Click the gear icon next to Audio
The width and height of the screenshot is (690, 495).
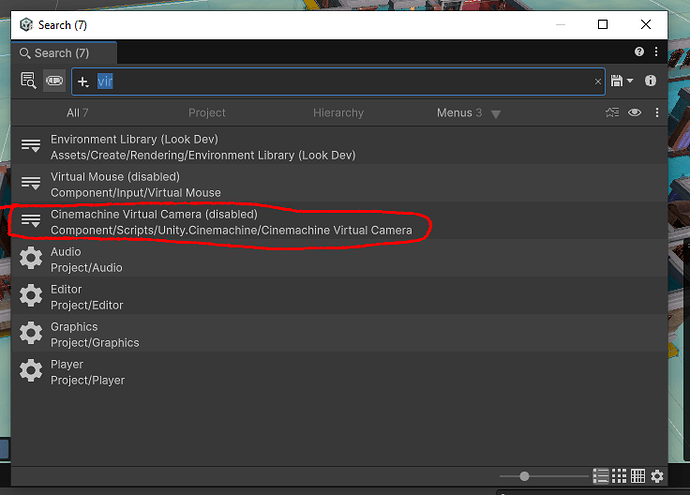[31, 258]
